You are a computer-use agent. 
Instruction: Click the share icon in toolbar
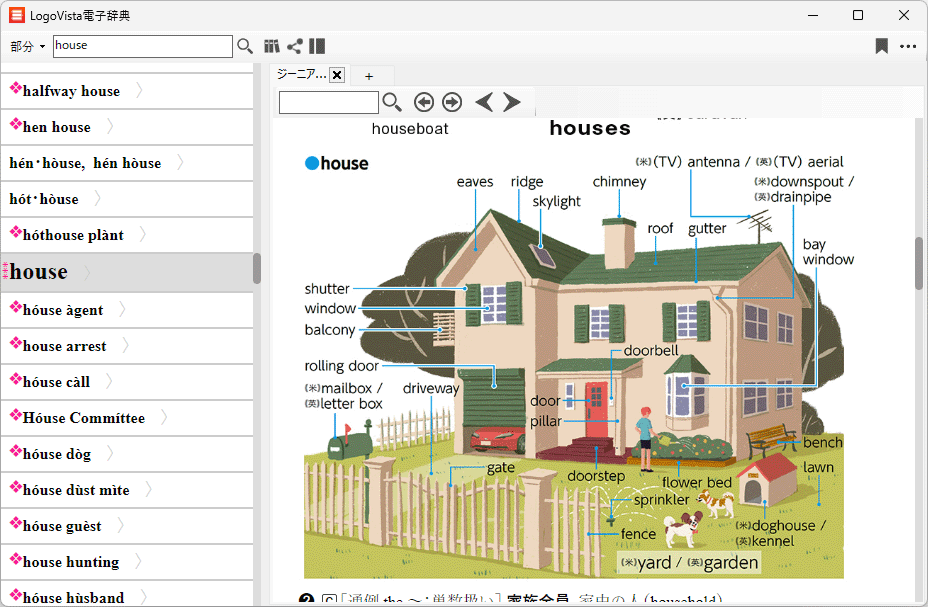(x=294, y=46)
